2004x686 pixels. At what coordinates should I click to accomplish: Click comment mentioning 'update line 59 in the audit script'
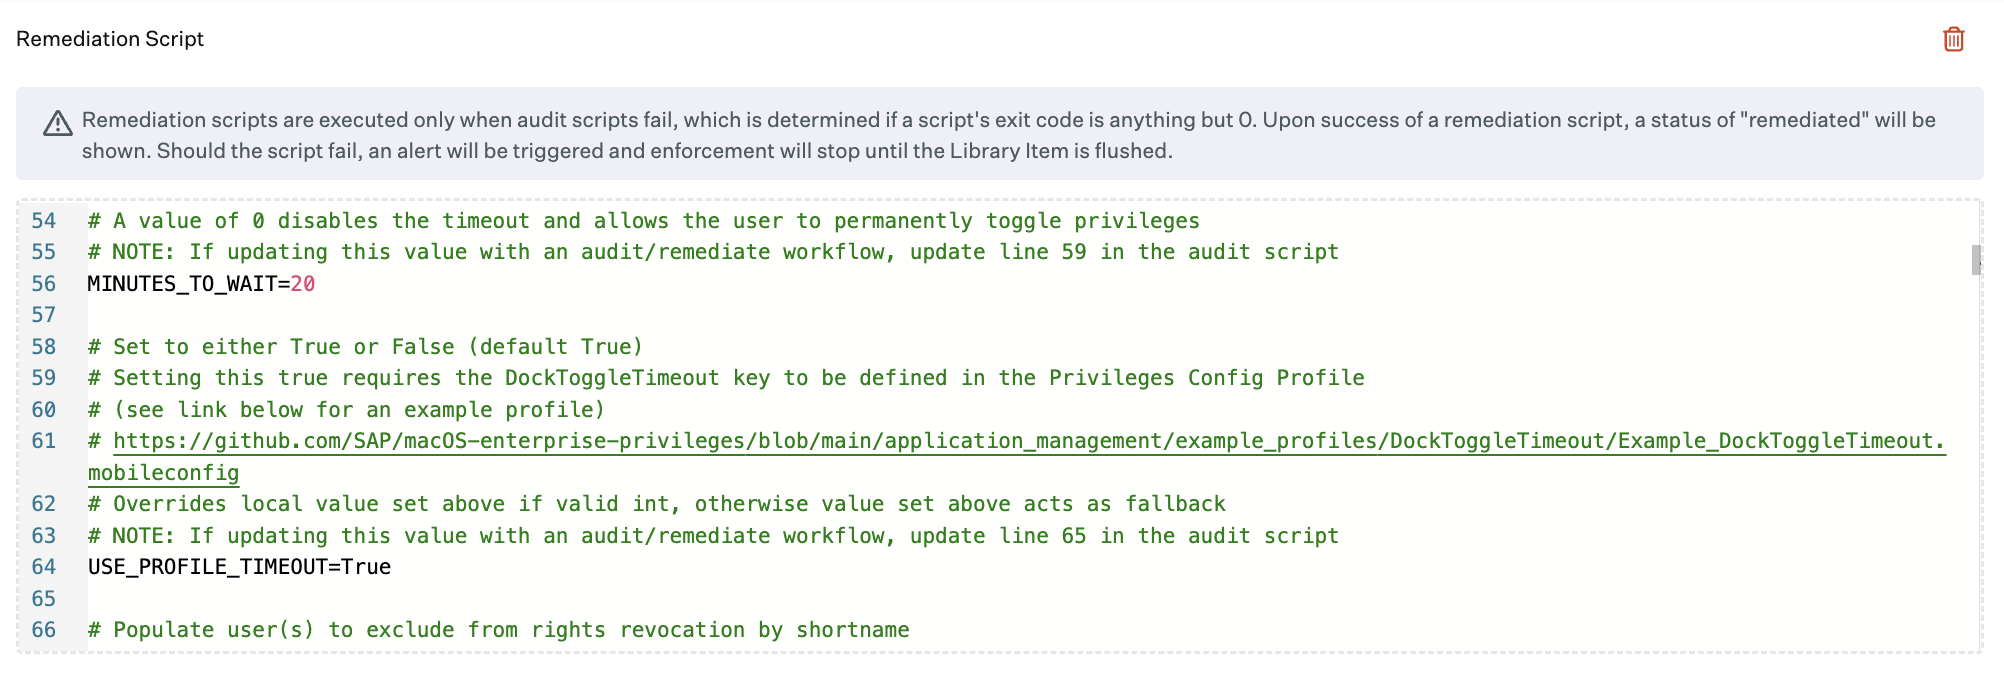coord(713,252)
